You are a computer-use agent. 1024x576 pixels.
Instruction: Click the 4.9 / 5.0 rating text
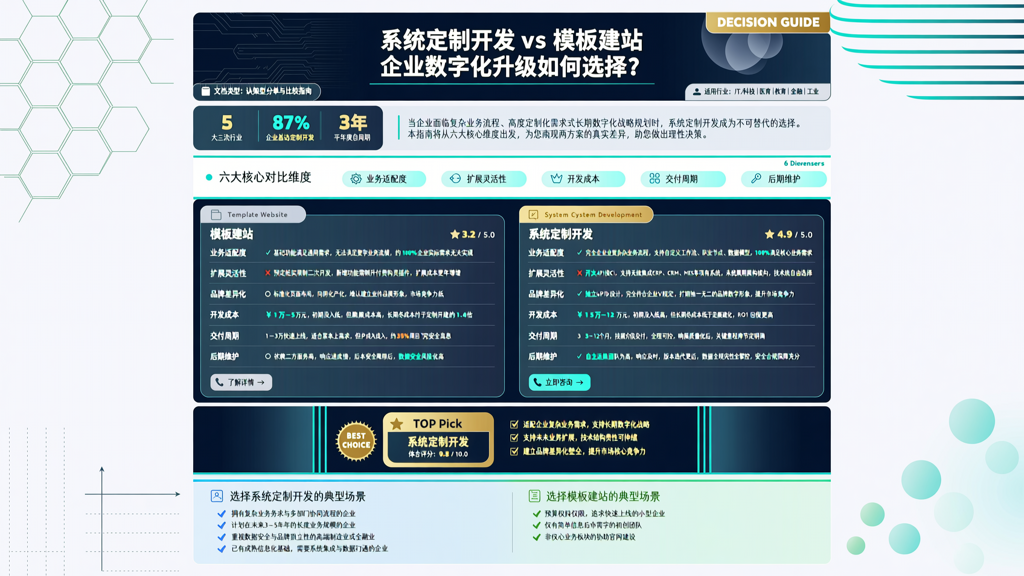click(795, 234)
